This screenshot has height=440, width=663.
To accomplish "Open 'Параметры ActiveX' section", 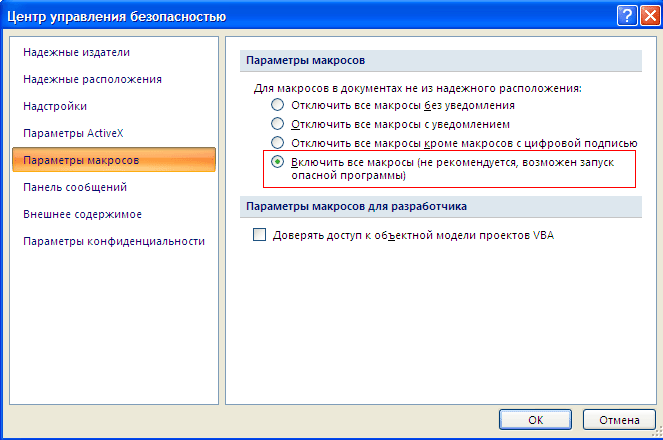I will coord(73,133).
